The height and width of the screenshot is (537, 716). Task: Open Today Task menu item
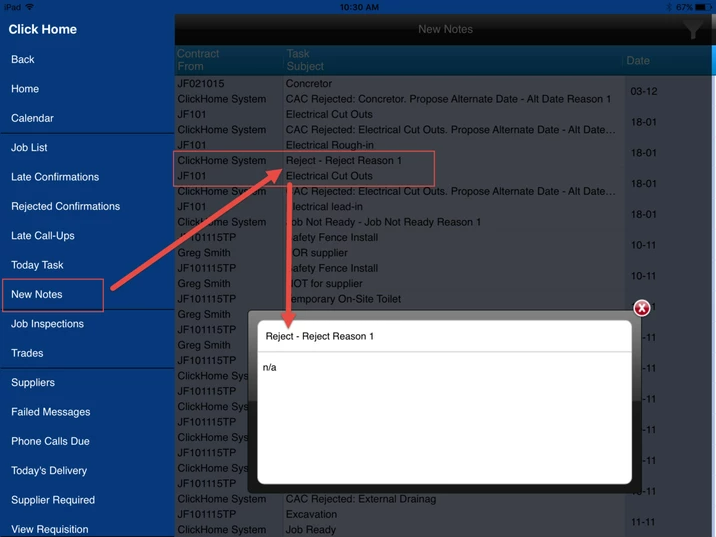pyautogui.click(x=37, y=265)
